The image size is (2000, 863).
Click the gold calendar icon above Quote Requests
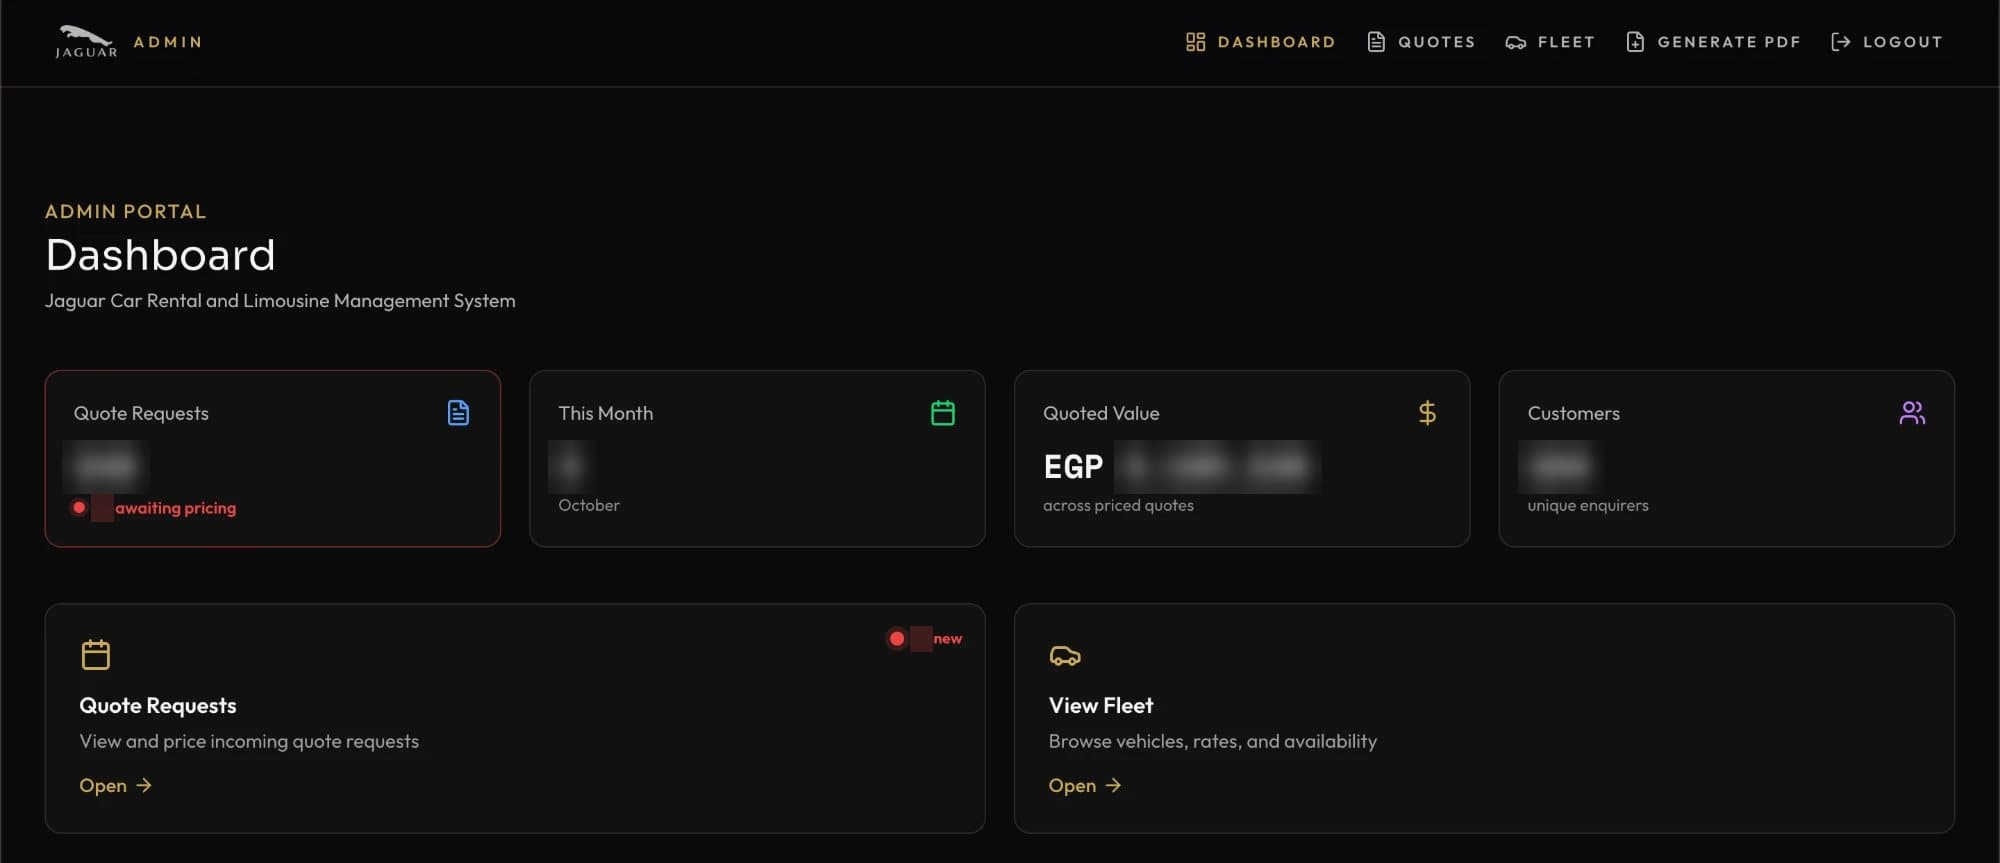96,655
